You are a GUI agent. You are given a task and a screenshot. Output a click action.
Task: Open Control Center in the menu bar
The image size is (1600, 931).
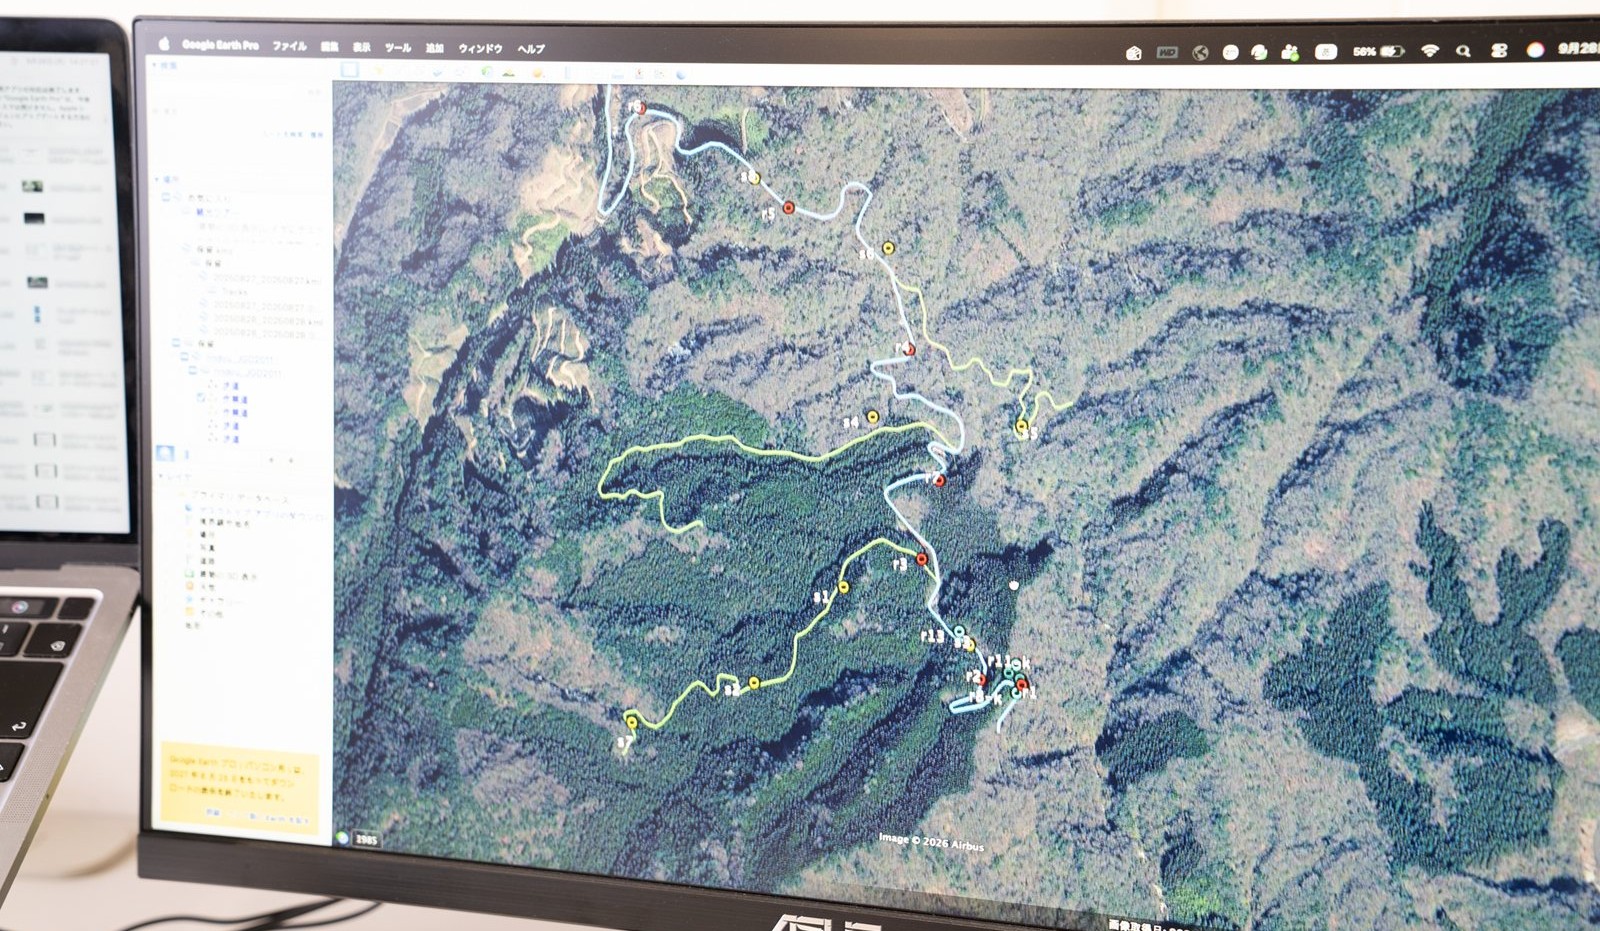click(x=1498, y=51)
